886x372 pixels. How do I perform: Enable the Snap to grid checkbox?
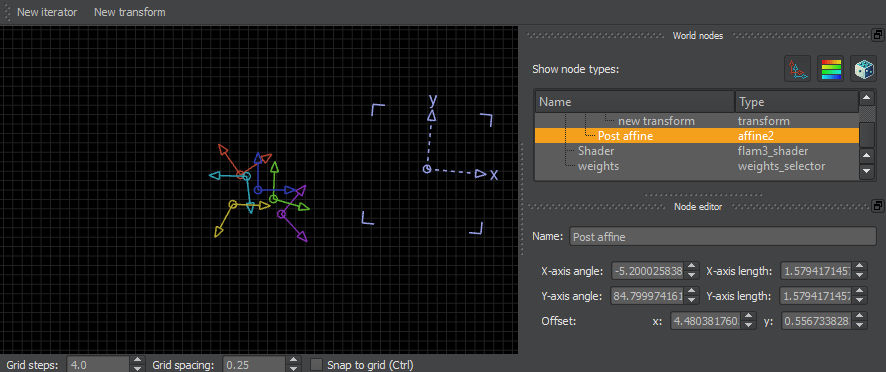tap(317, 365)
